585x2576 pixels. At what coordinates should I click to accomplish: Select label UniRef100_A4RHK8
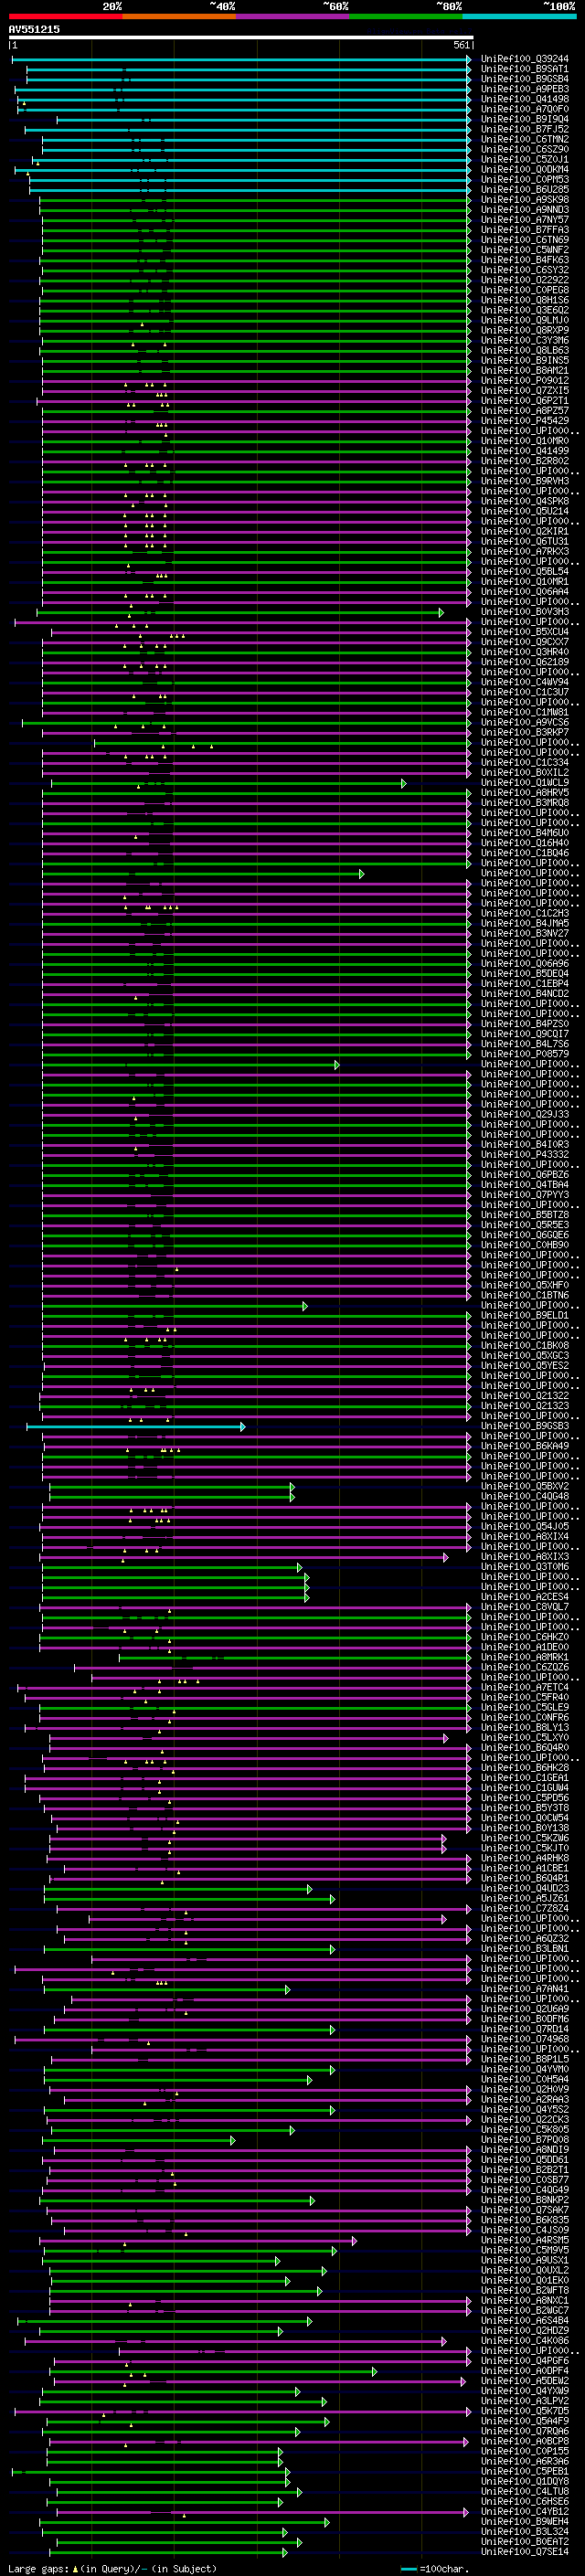point(524,1858)
